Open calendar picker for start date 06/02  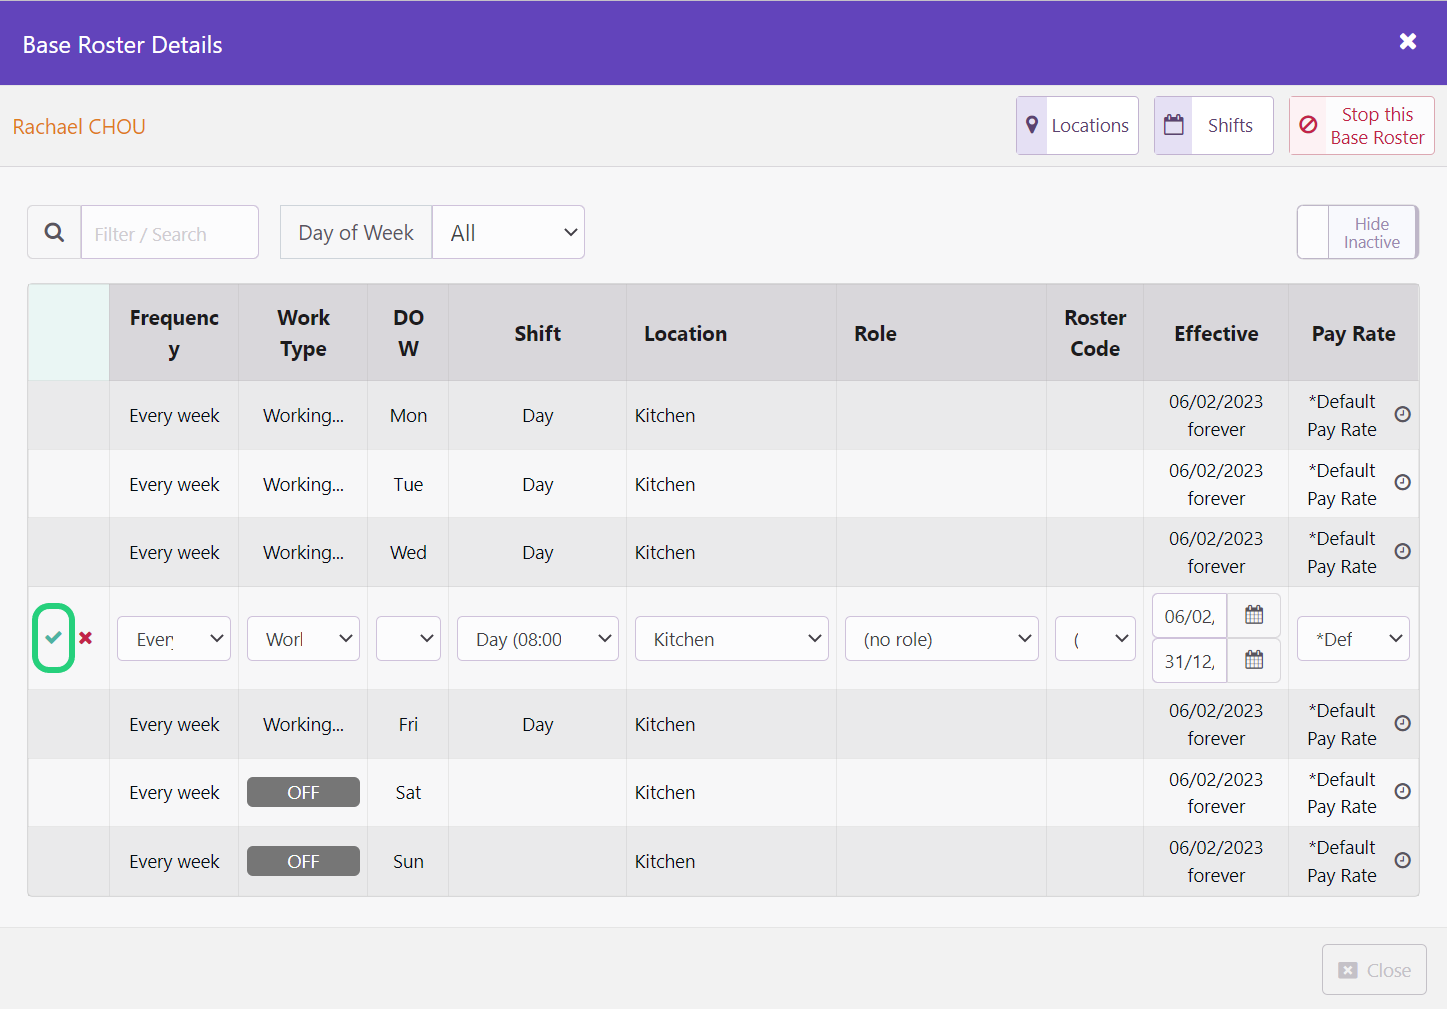point(1254,615)
